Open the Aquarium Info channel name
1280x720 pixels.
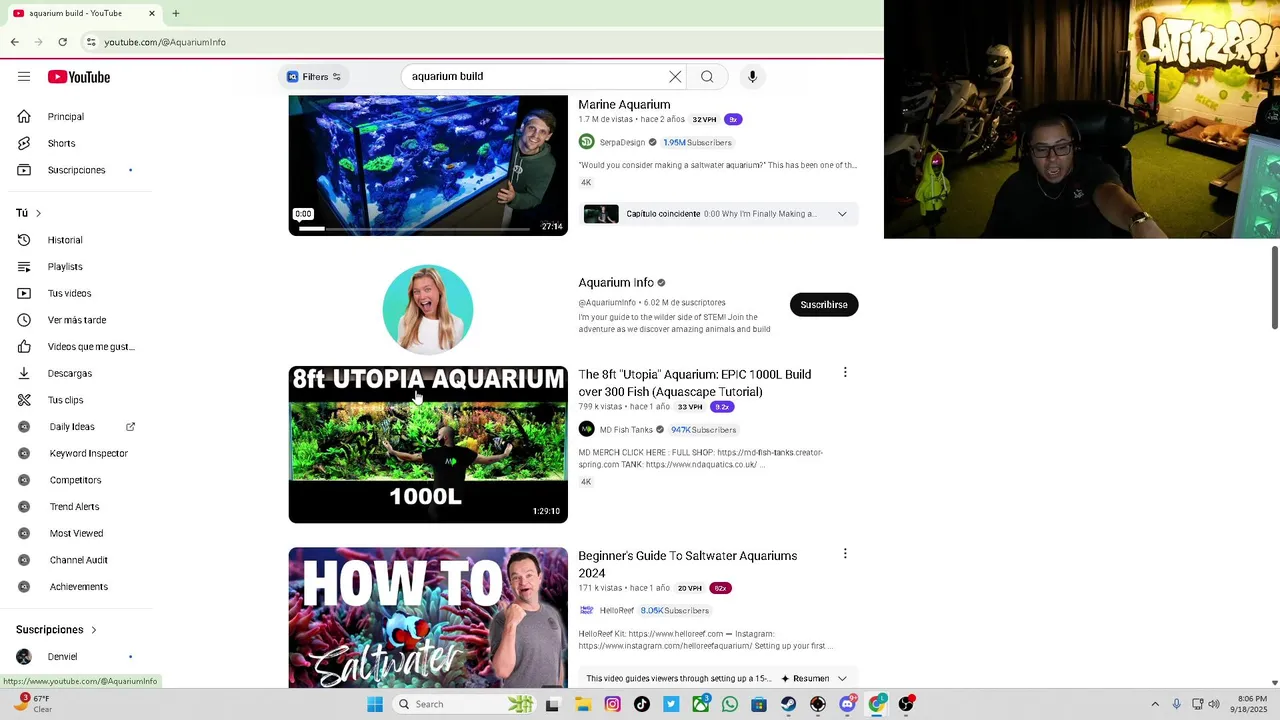tap(616, 283)
